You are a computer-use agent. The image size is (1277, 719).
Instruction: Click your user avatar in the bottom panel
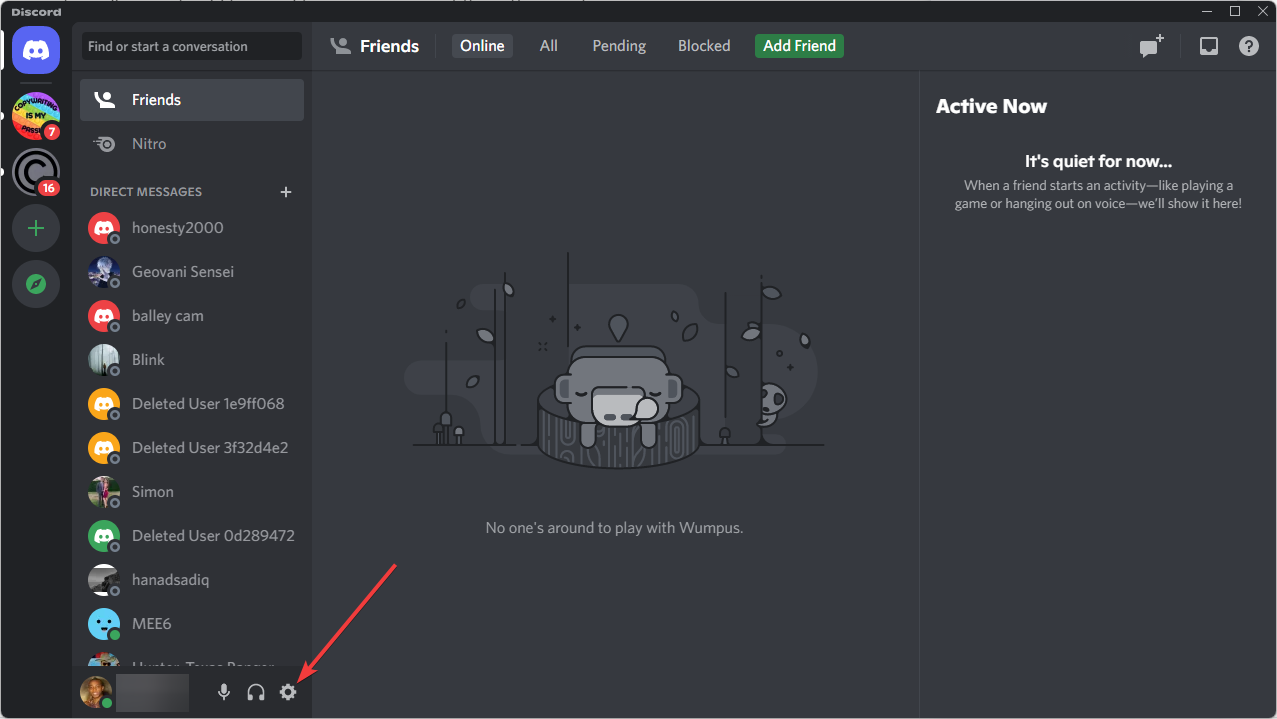pyautogui.click(x=96, y=692)
